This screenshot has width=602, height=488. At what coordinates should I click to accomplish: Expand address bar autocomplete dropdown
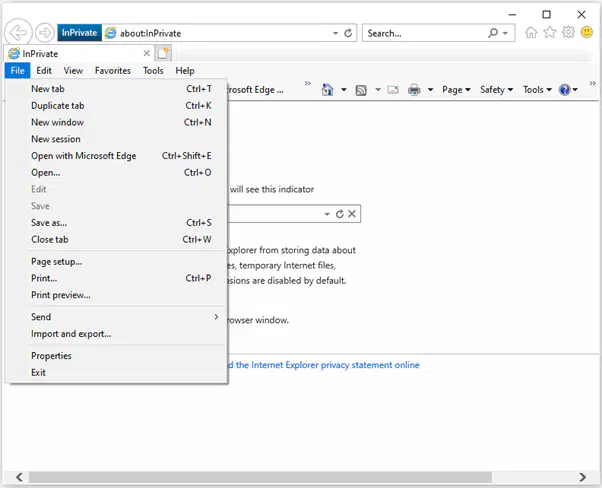336,33
